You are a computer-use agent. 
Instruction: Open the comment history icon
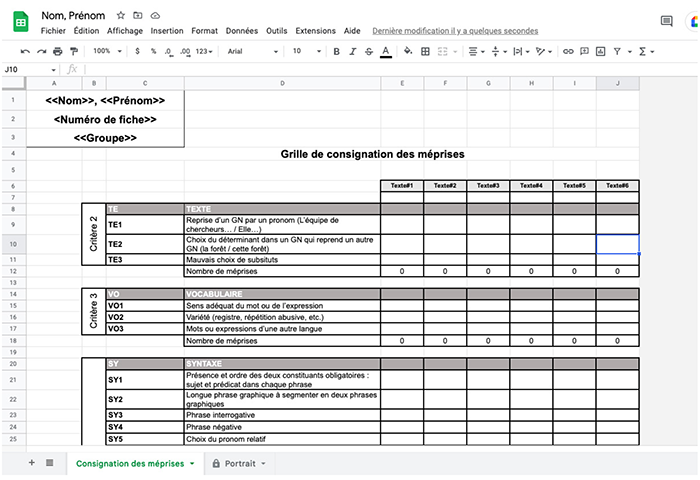[666, 21]
